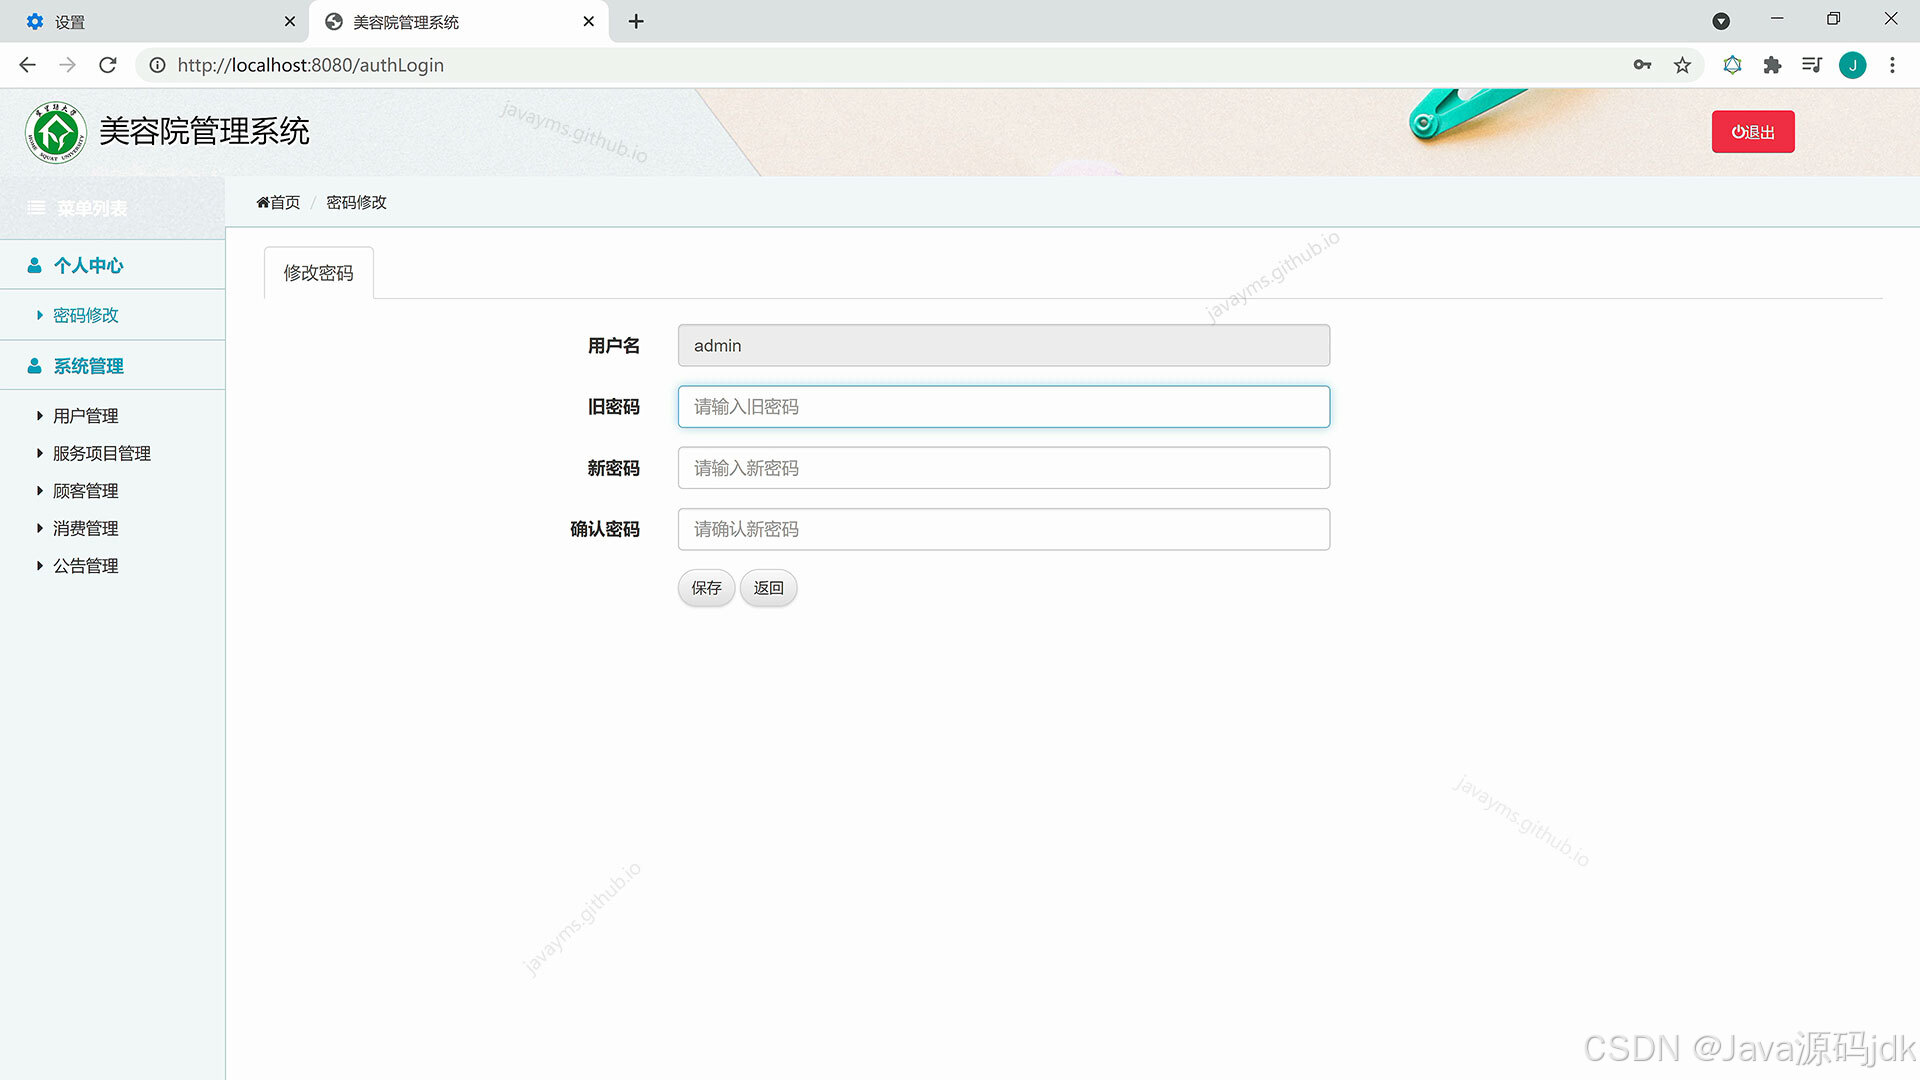Image resolution: width=1920 pixels, height=1080 pixels.
Task: Reload the page with refresh icon
Action: pos(108,65)
